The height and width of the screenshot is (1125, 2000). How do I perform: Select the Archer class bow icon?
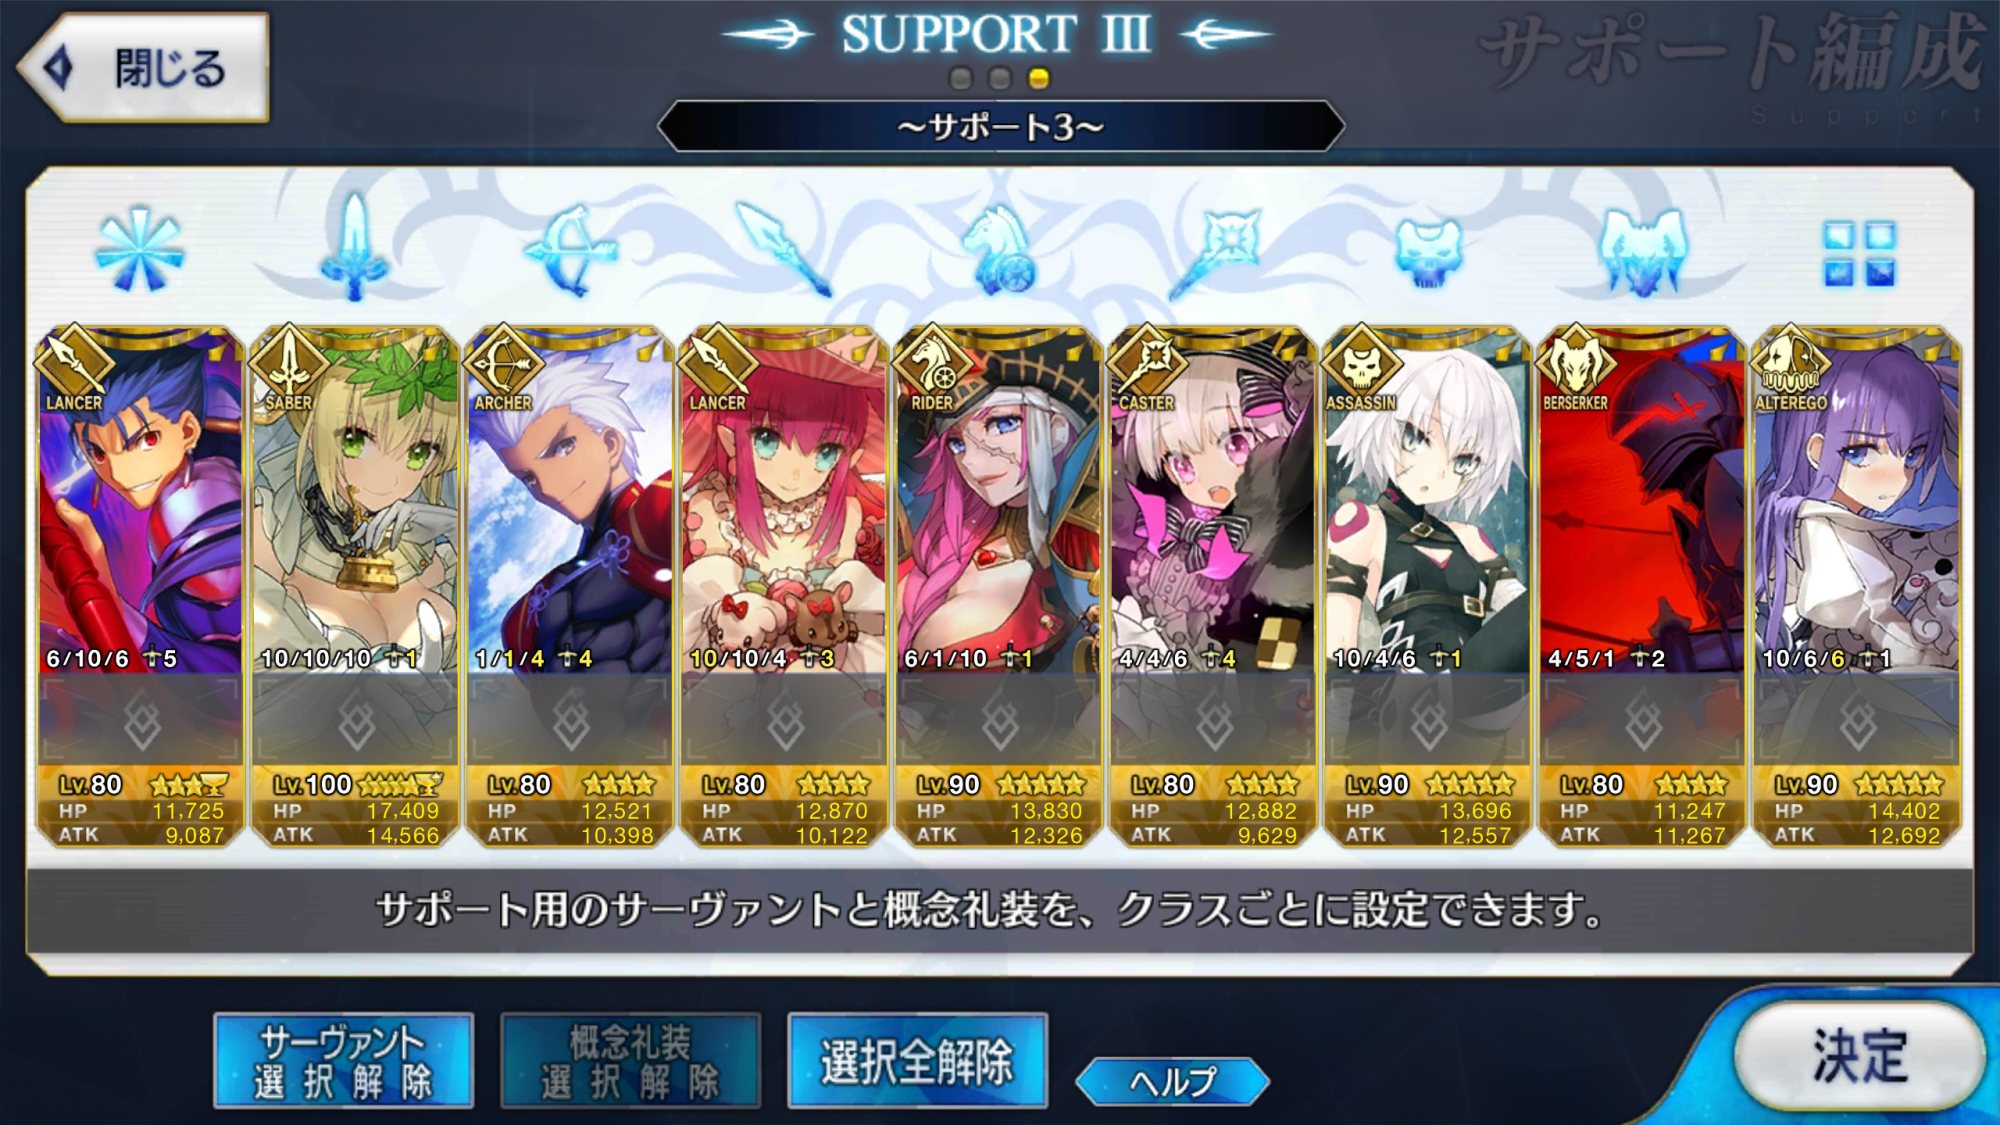click(x=570, y=250)
